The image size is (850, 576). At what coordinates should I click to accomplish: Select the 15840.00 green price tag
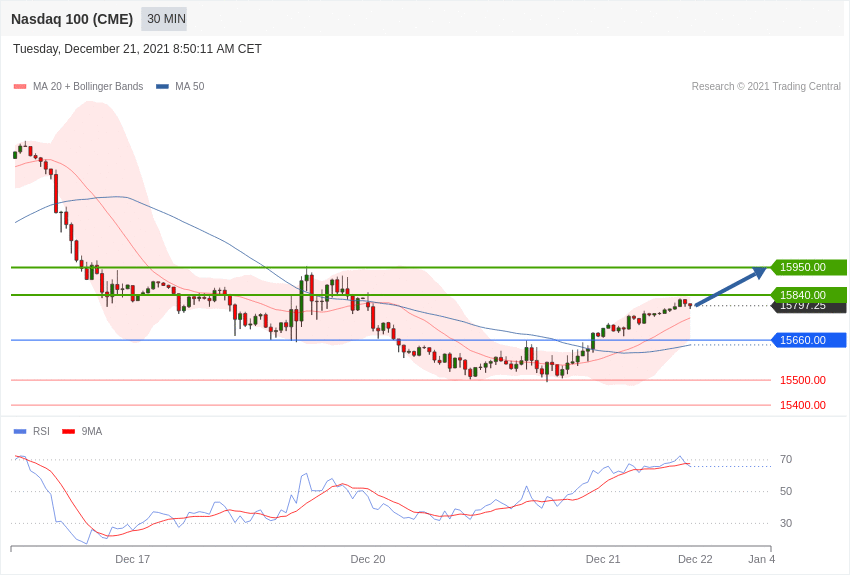[x=808, y=293]
